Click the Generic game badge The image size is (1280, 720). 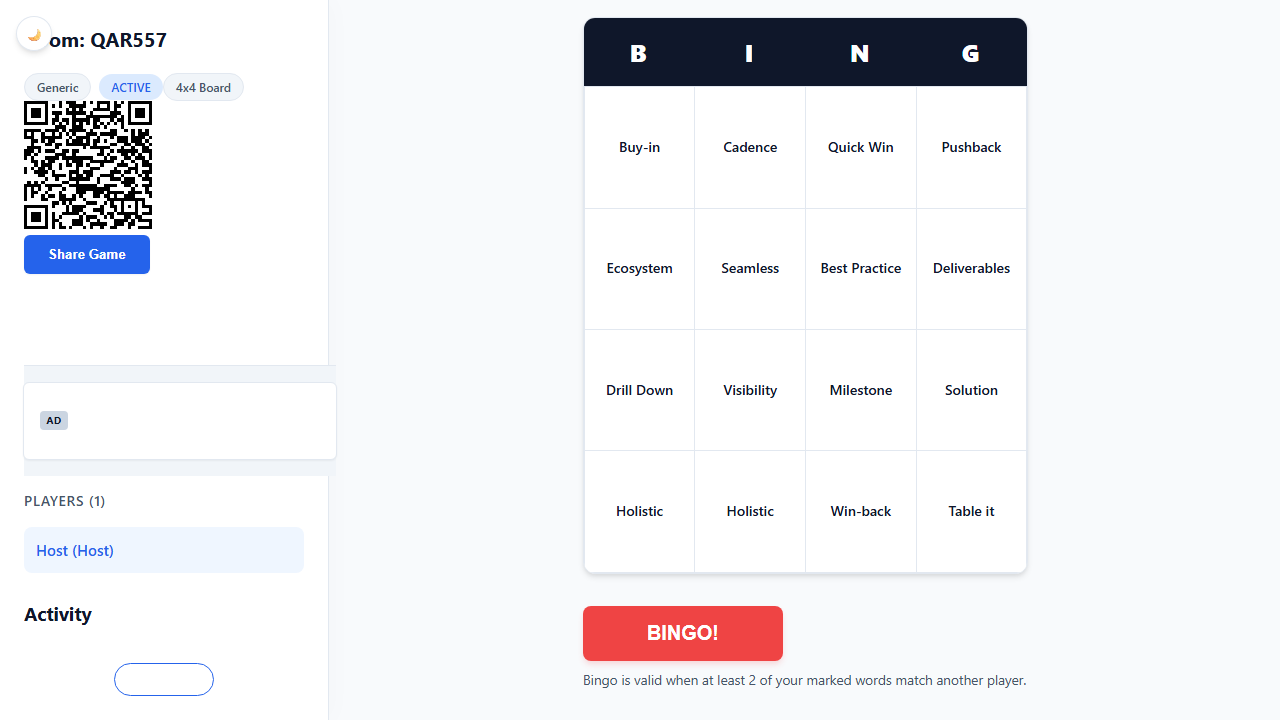pos(57,87)
